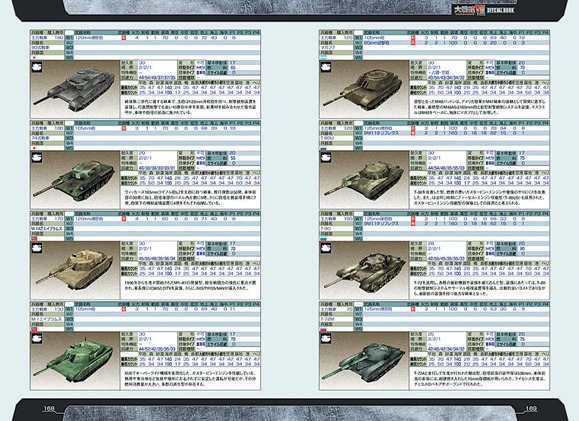Click the 105mm砲 W1 row on the 74式戦車 card
The height and width of the screenshot is (421, 579).
tap(167, 128)
